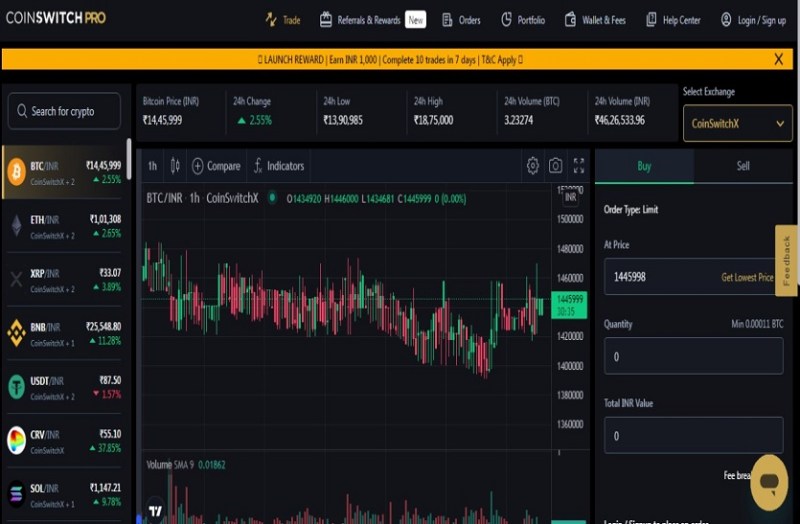Switch to the Sell tab
The image size is (800, 524).
(743, 166)
